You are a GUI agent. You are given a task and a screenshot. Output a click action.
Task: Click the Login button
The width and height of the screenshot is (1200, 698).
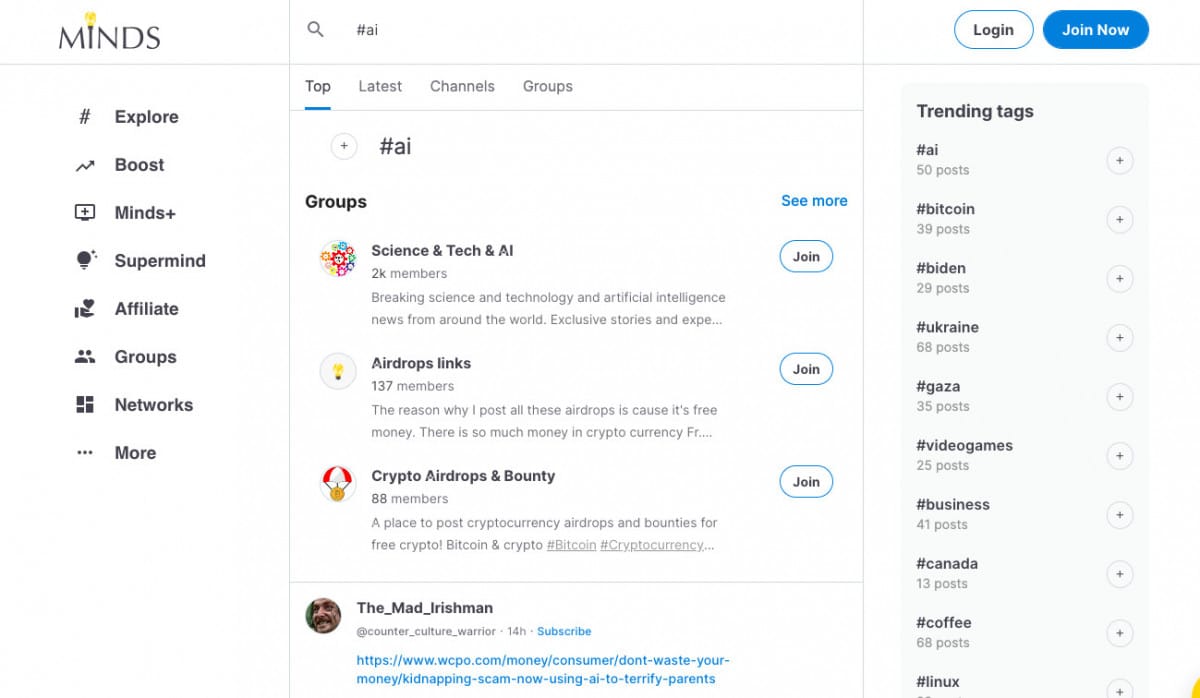993,30
